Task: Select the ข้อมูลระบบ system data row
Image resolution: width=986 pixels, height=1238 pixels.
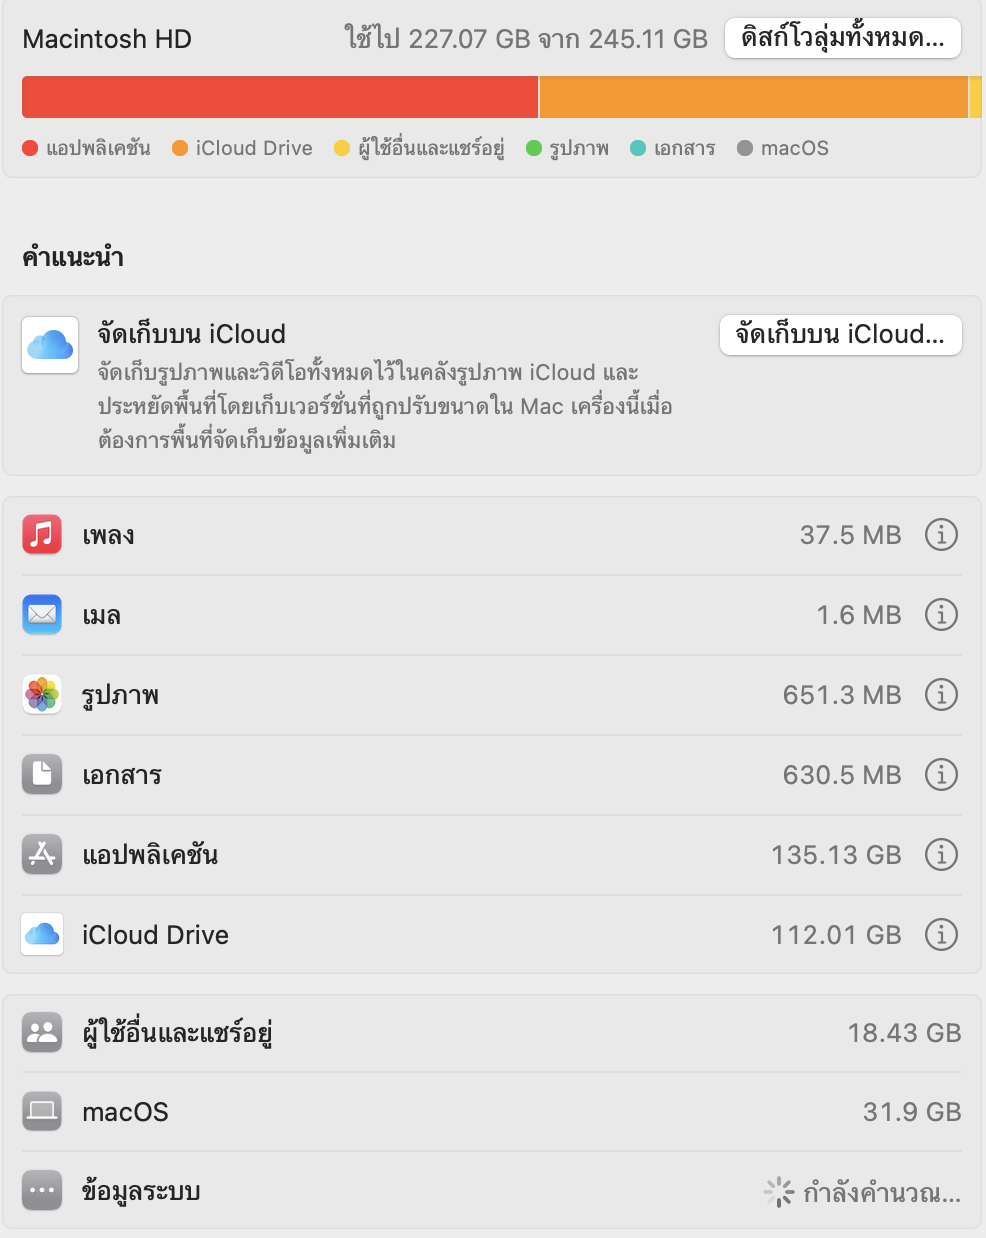Action: tap(492, 1191)
